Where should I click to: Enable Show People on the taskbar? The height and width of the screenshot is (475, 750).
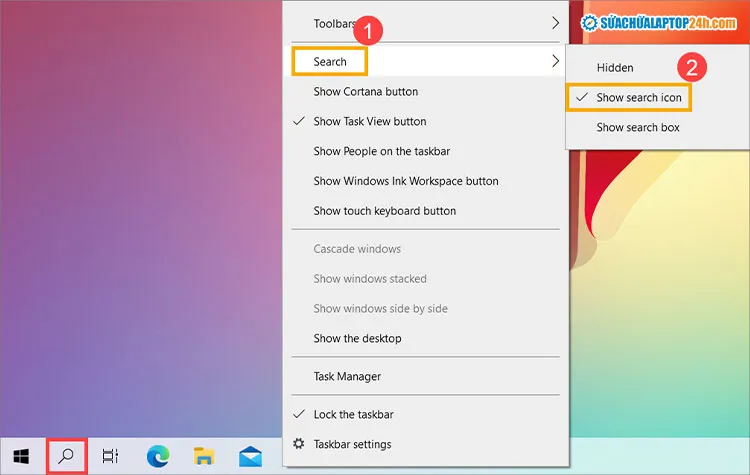(x=381, y=152)
